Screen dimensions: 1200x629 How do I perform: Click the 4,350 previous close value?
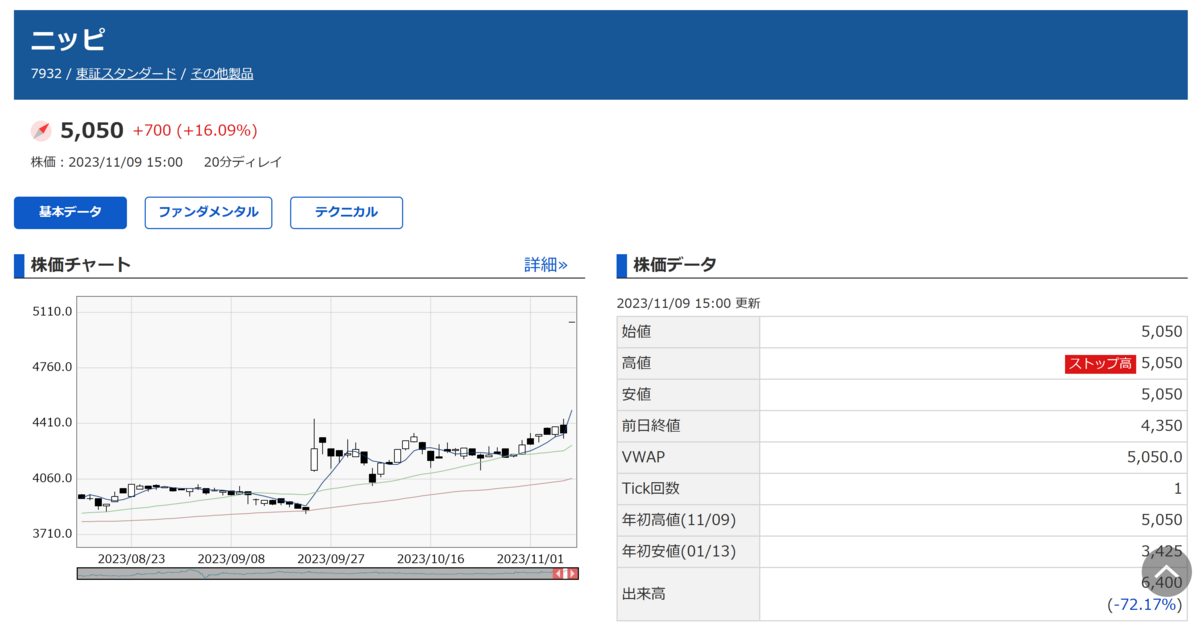click(1161, 426)
